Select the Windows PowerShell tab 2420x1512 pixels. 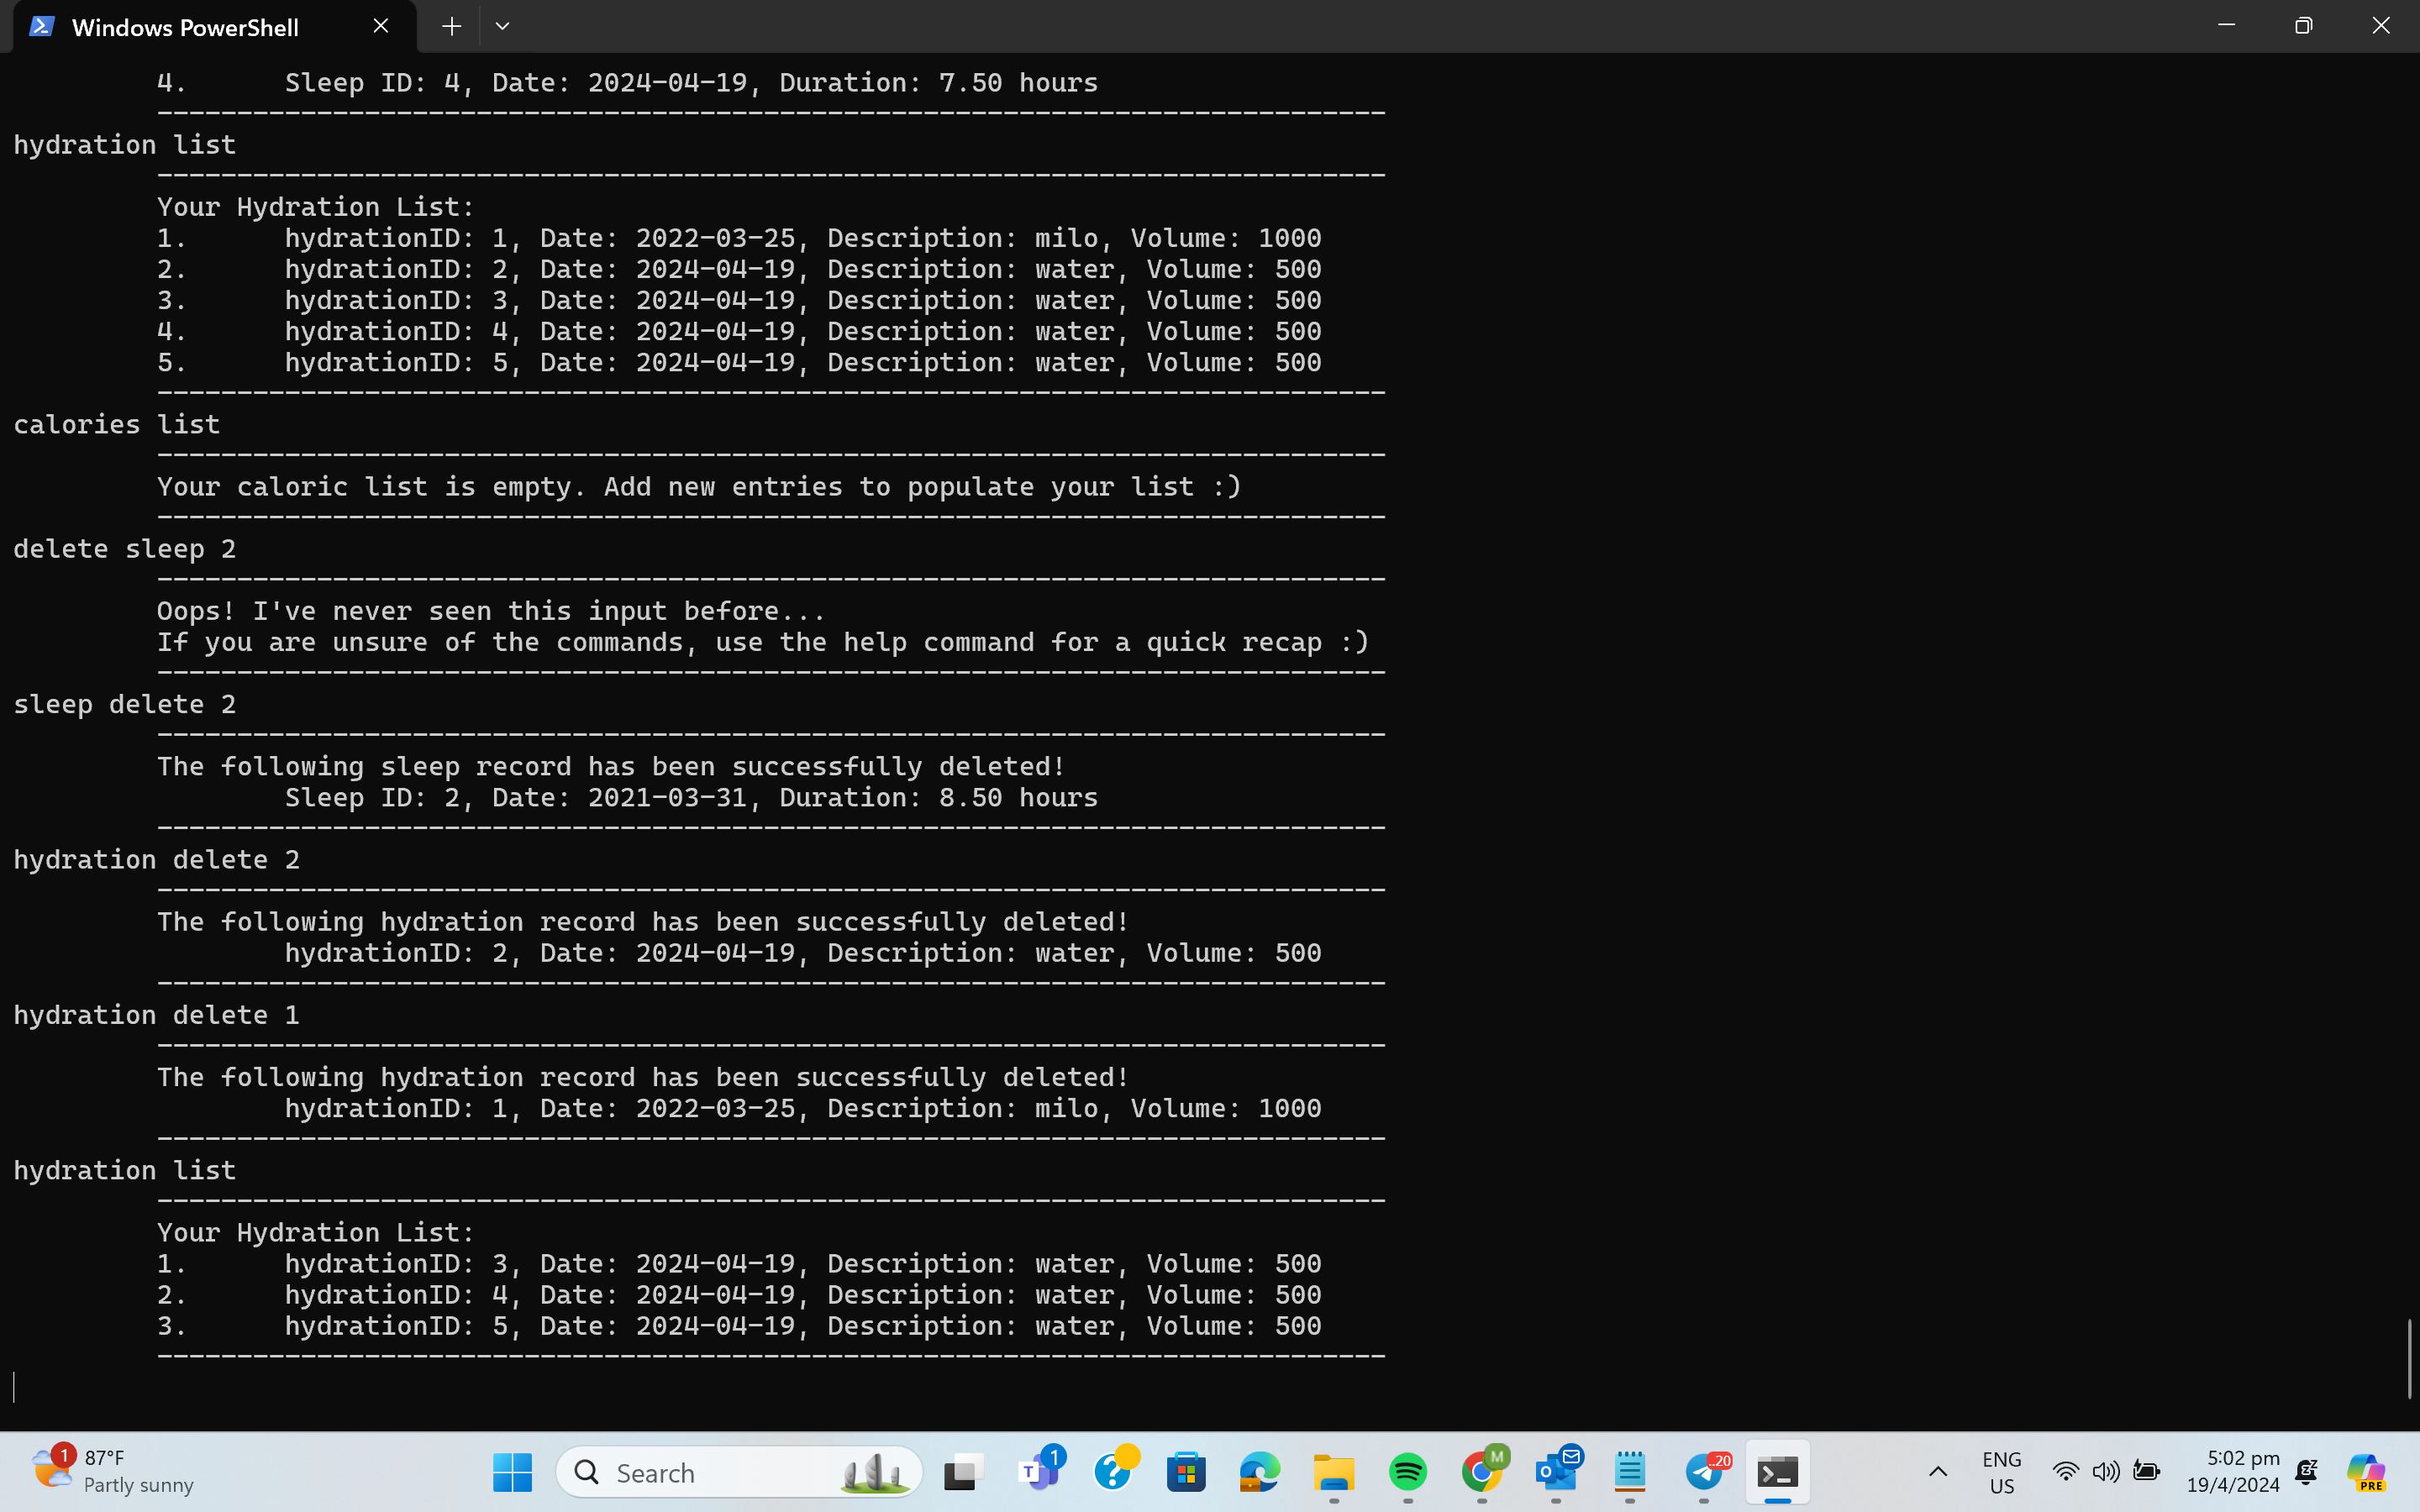pyautogui.click(x=185, y=27)
